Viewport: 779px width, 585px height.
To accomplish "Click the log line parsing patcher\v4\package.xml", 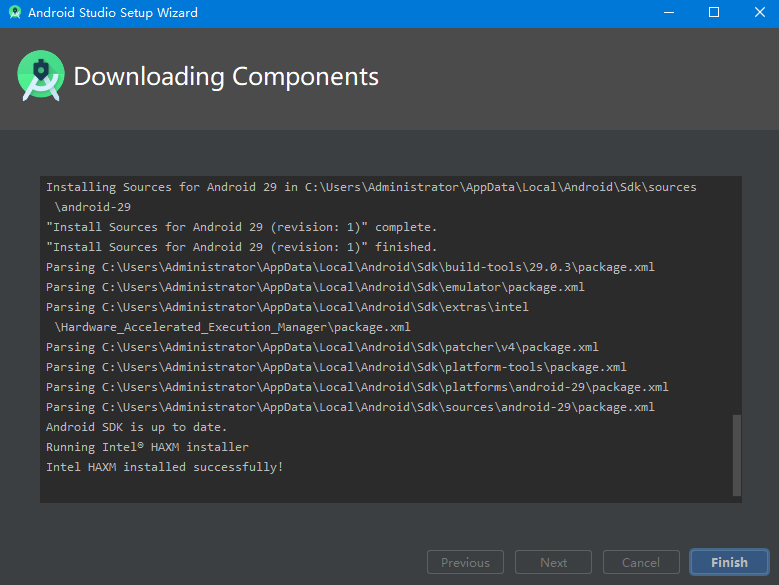I will [322, 347].
